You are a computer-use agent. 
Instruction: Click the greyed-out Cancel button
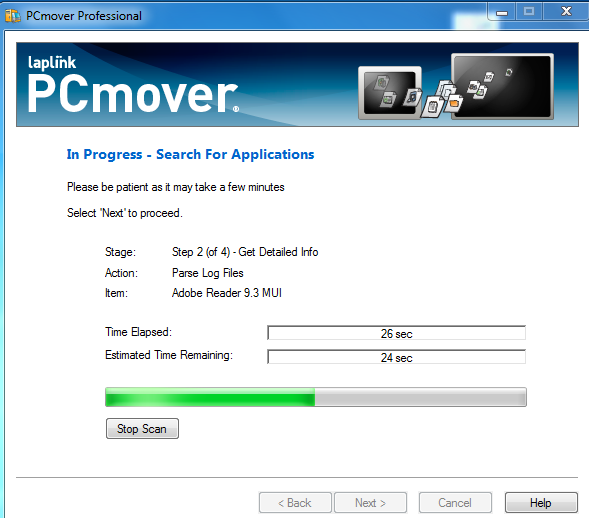[455, 503]
